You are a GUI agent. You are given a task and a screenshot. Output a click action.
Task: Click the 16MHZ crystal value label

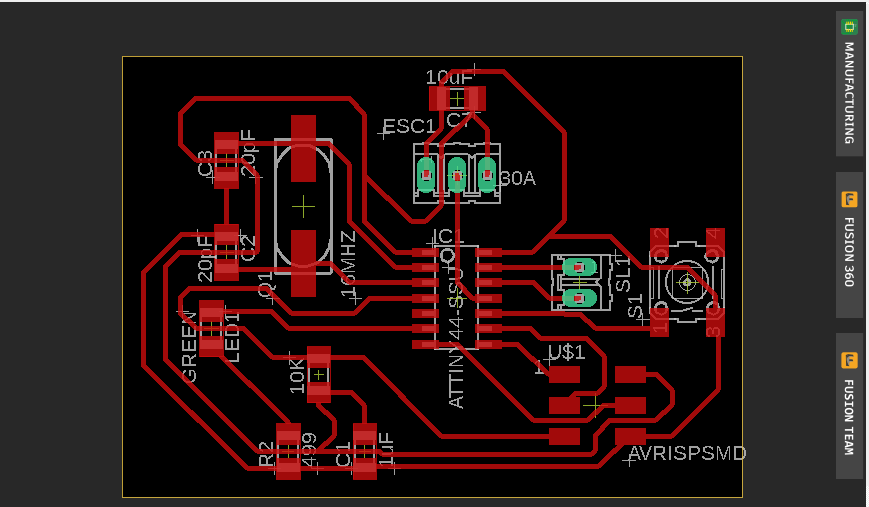(x=349, y=265)
